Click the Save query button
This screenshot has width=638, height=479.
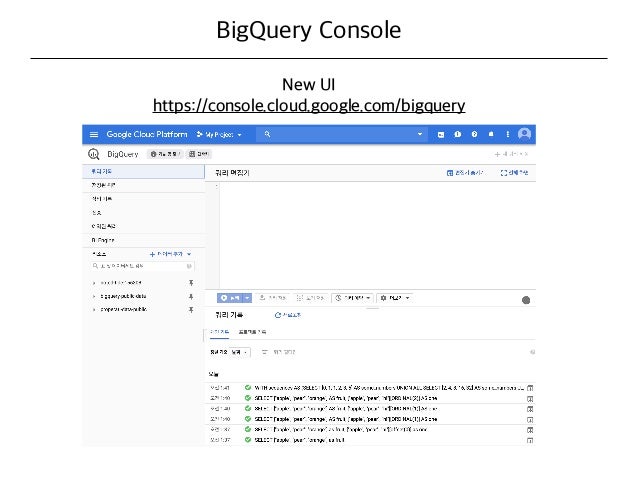point(273,298)
